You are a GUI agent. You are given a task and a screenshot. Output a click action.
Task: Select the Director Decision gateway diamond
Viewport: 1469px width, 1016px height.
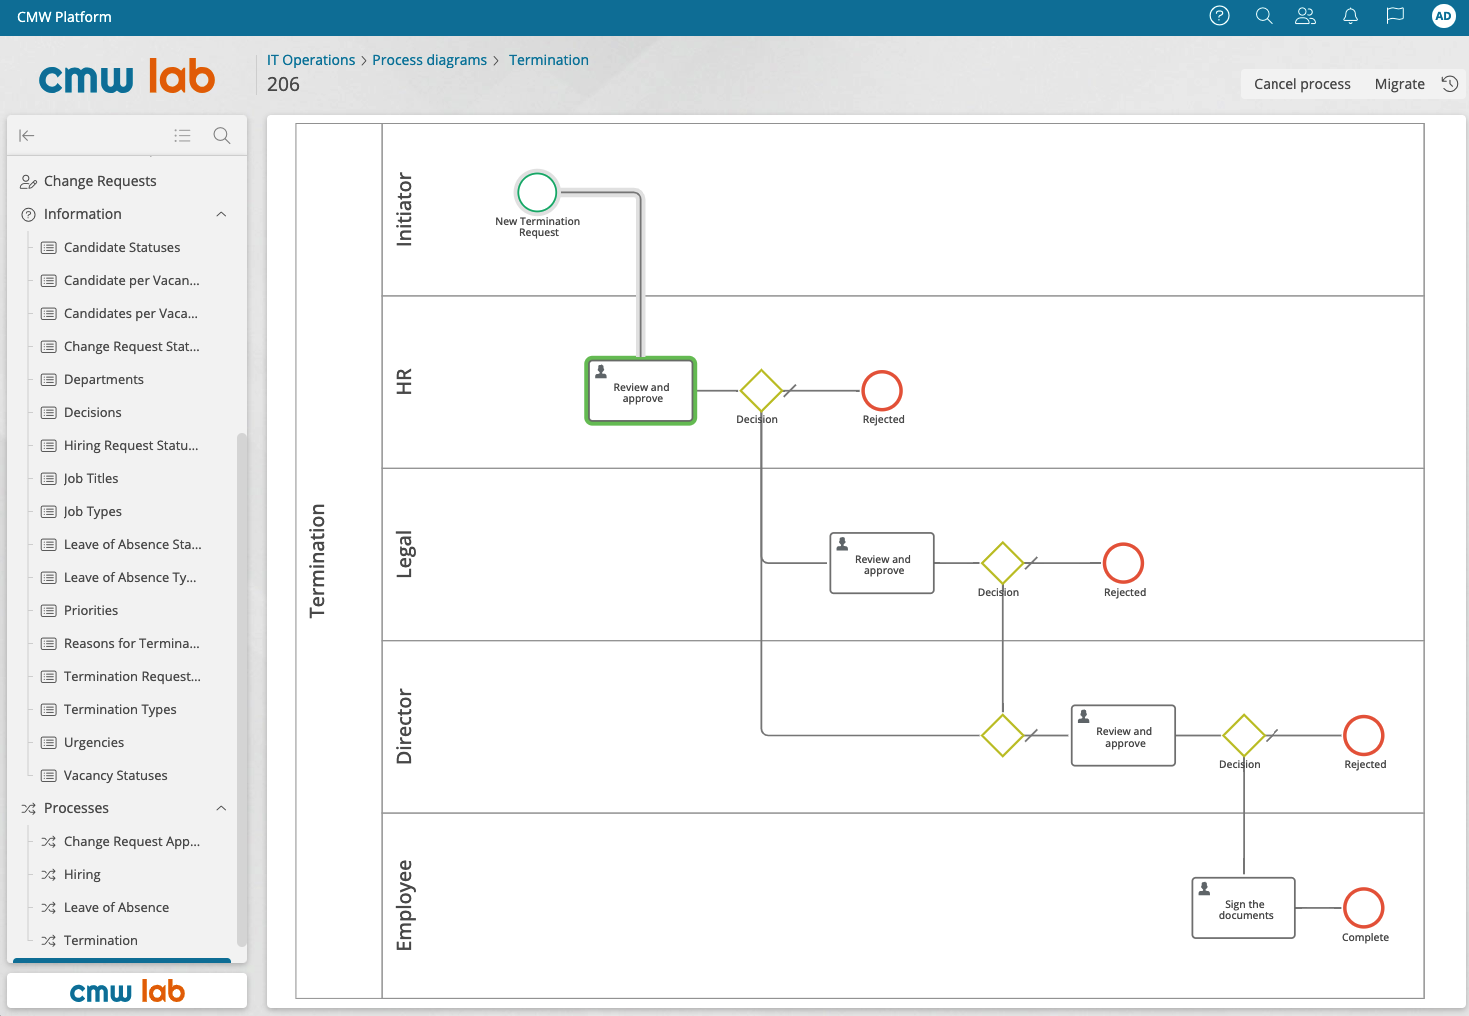point(1244,736)
